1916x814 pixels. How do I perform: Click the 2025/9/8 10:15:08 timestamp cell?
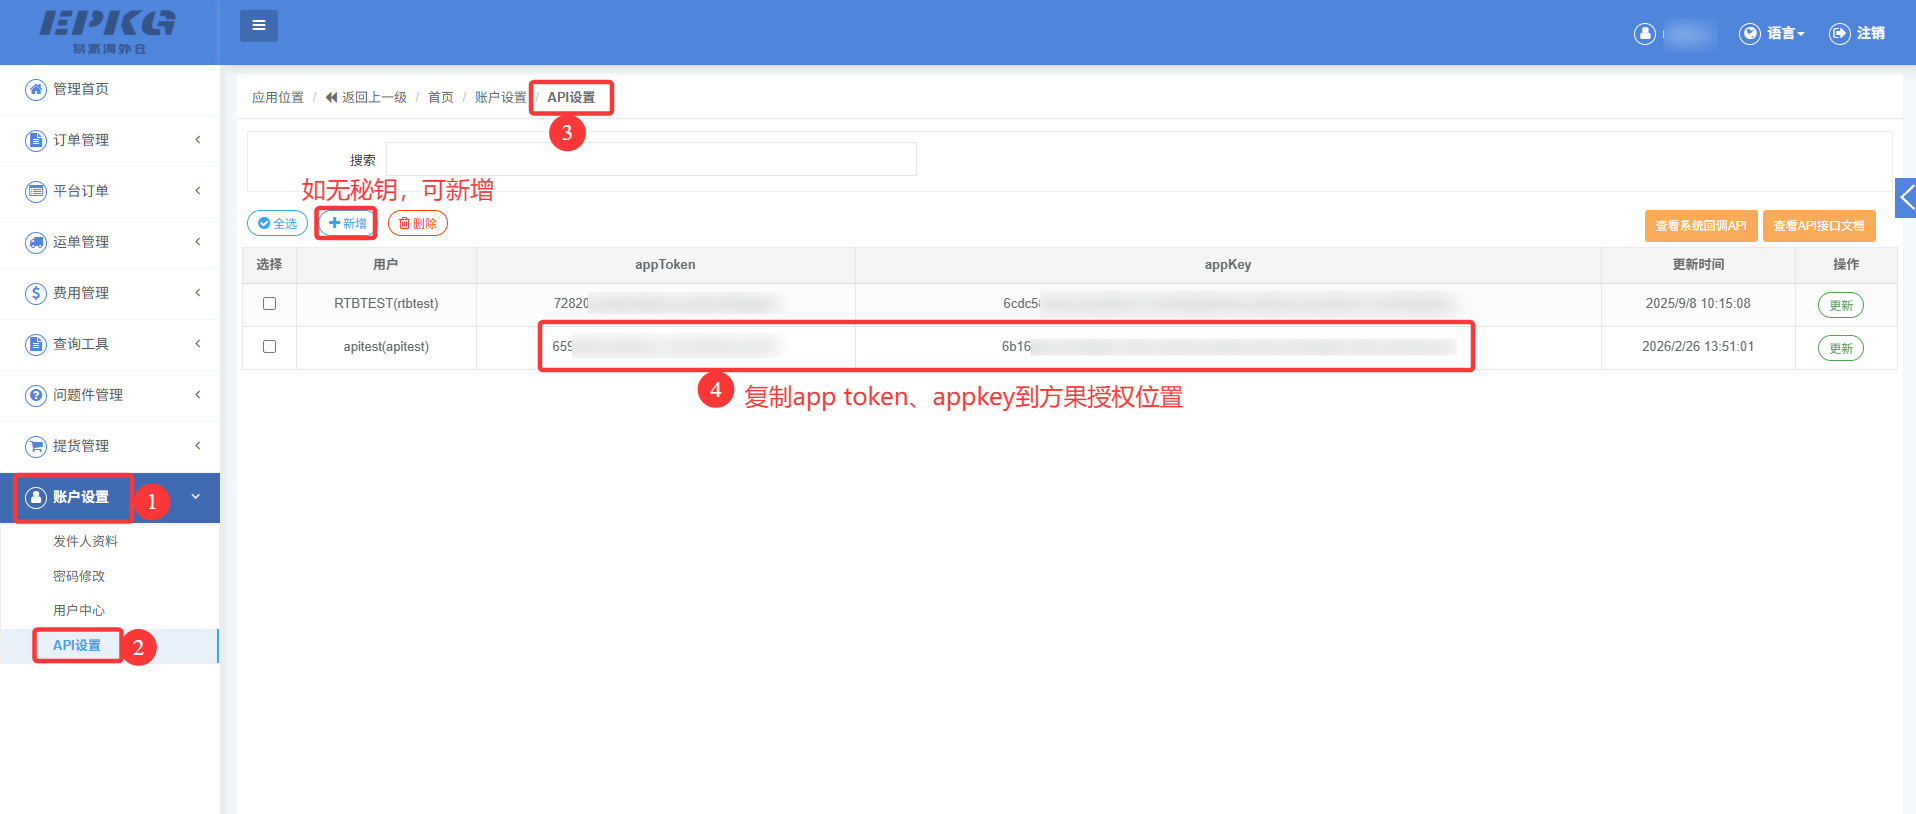[x=1698, y=304]
